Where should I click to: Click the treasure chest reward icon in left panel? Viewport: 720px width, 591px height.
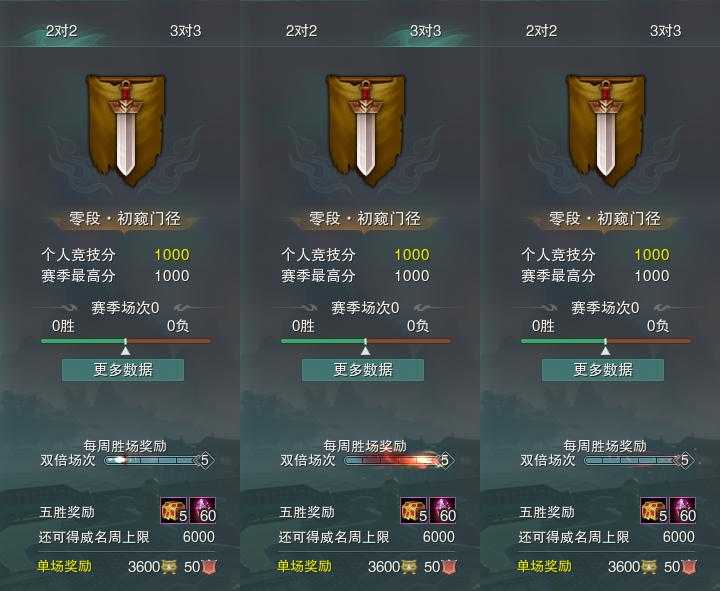[x=174, y=511]
